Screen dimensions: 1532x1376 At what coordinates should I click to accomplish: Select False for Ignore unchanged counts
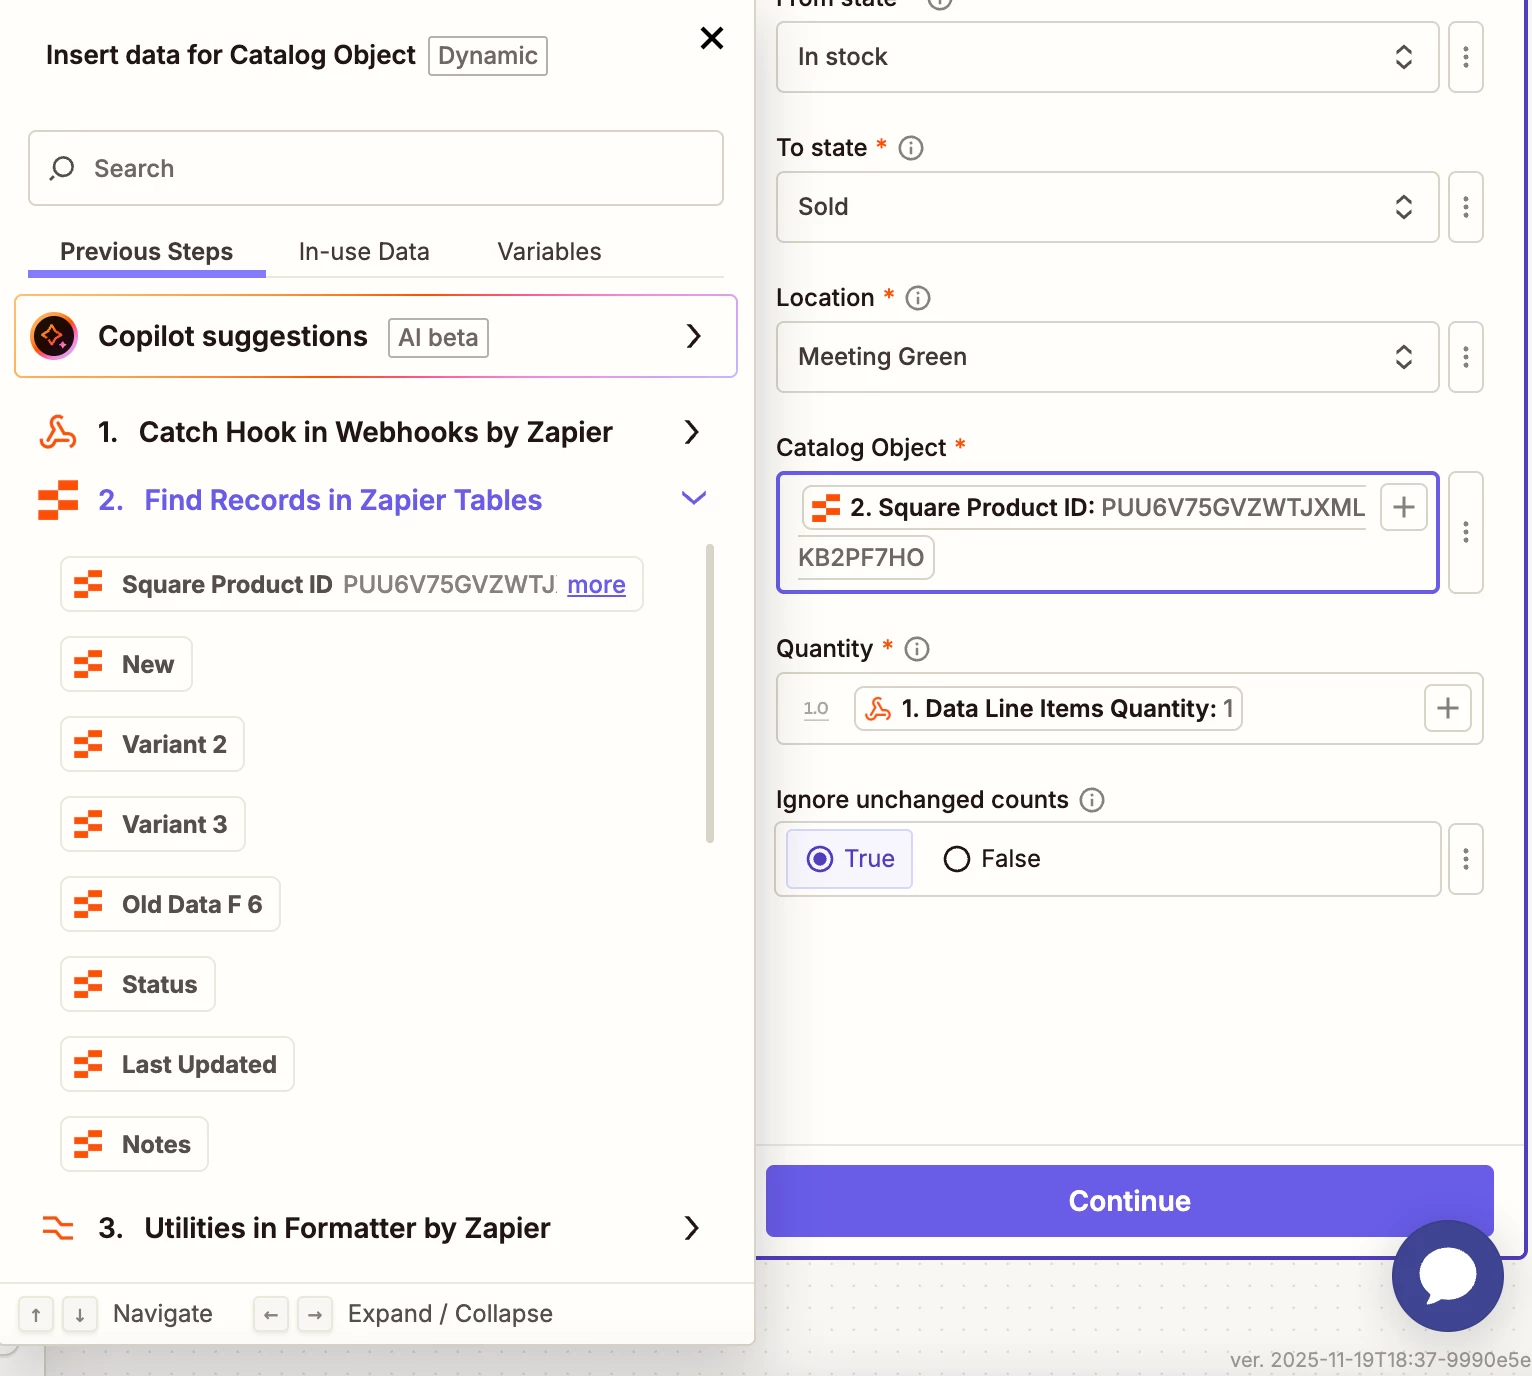click(992, 859)
